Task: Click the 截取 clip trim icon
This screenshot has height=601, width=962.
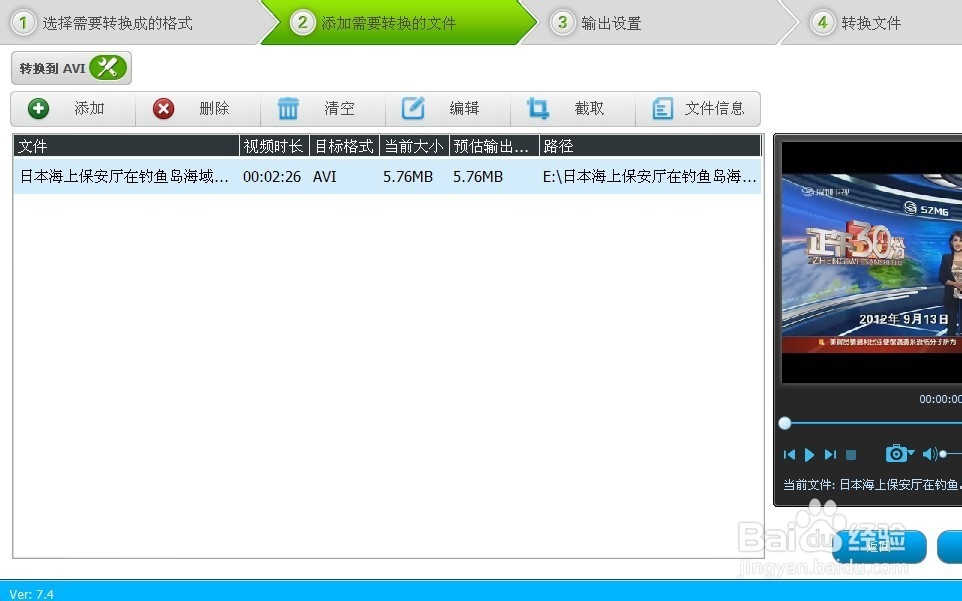Action: (537, 108)
